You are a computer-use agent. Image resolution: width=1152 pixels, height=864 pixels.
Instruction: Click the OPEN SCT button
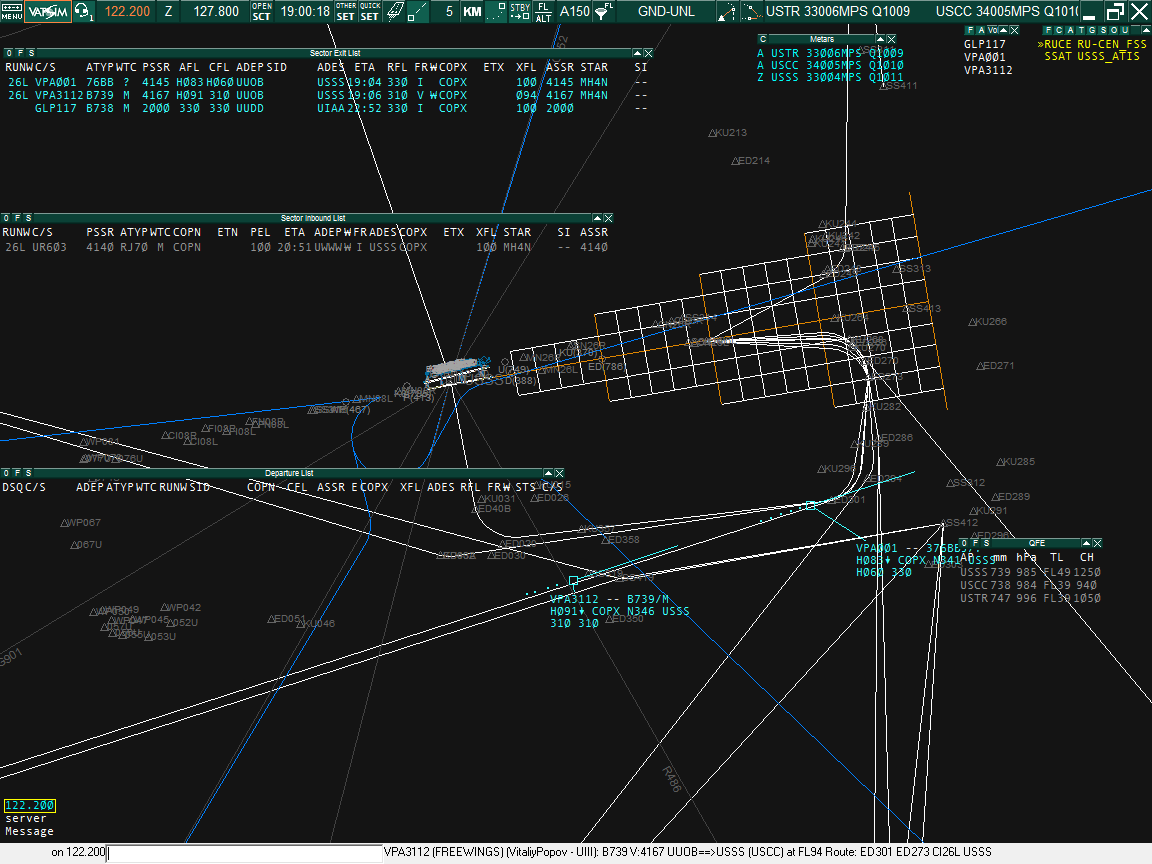coord(262,11)
